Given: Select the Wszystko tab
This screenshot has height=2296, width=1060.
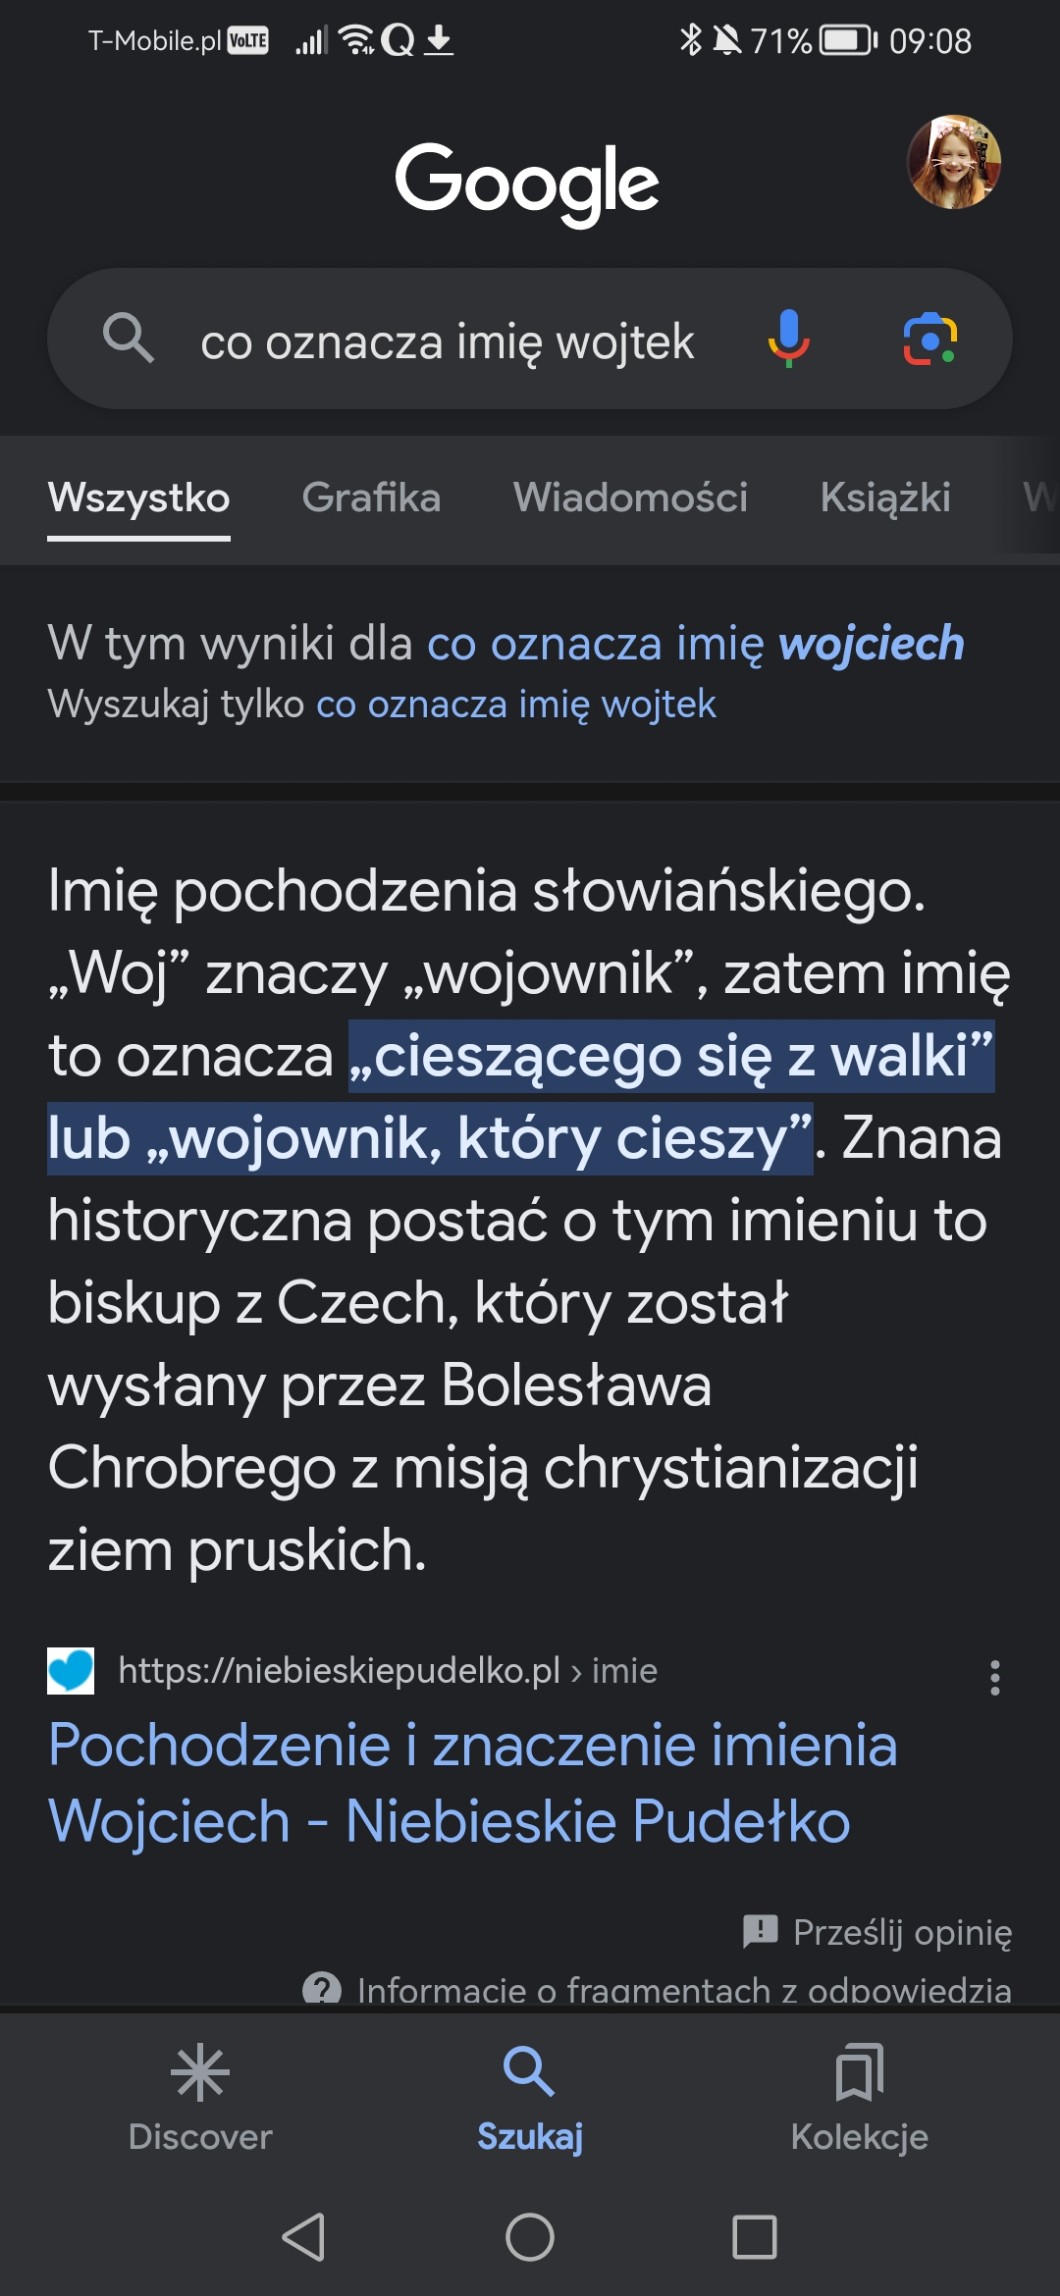Looking at the screenshot, I should pyautogui.click(x=139, y=497).
